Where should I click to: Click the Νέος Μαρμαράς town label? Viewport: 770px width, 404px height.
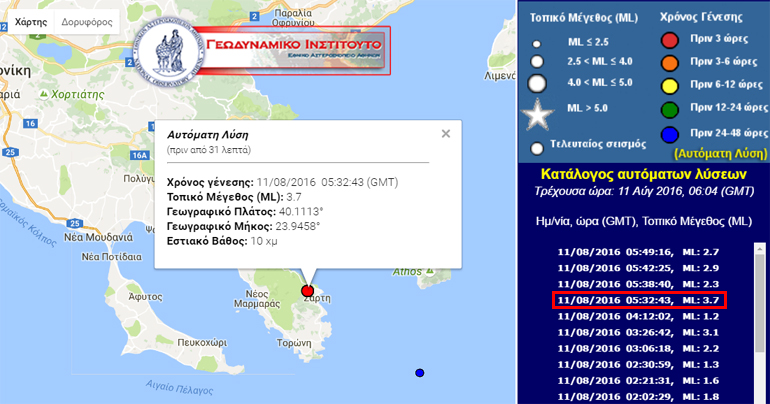pyautogui.click(x=257, y=299)
